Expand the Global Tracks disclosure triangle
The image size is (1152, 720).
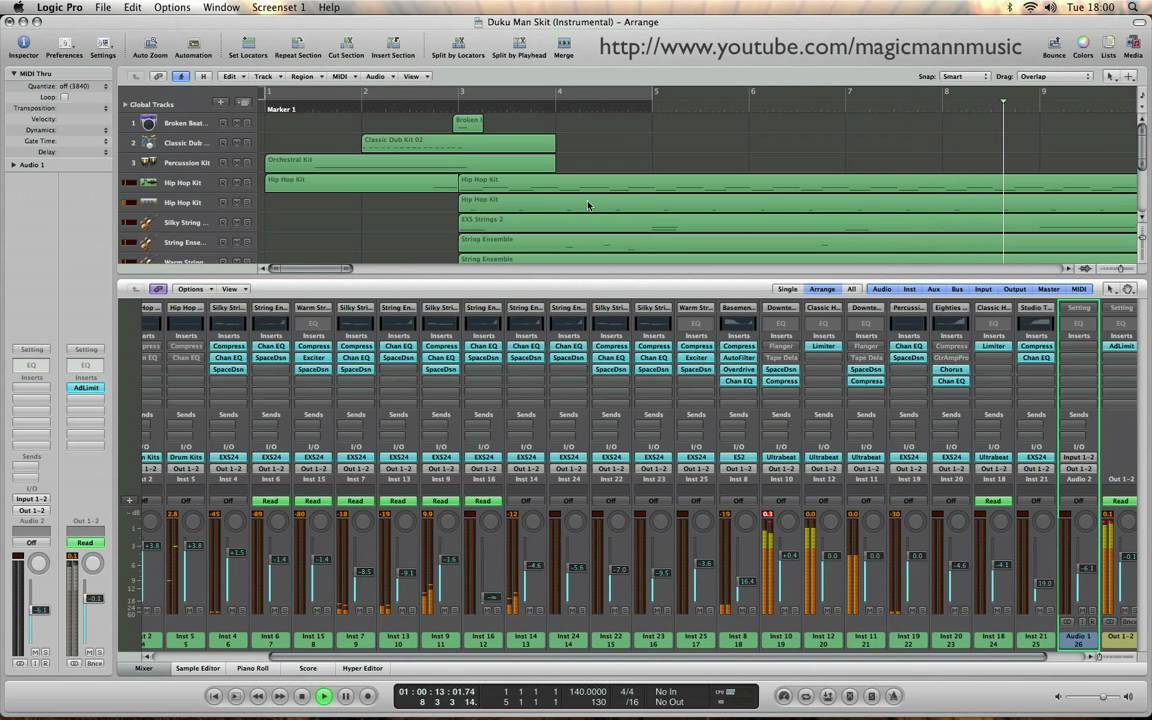(x=125, y=104)
